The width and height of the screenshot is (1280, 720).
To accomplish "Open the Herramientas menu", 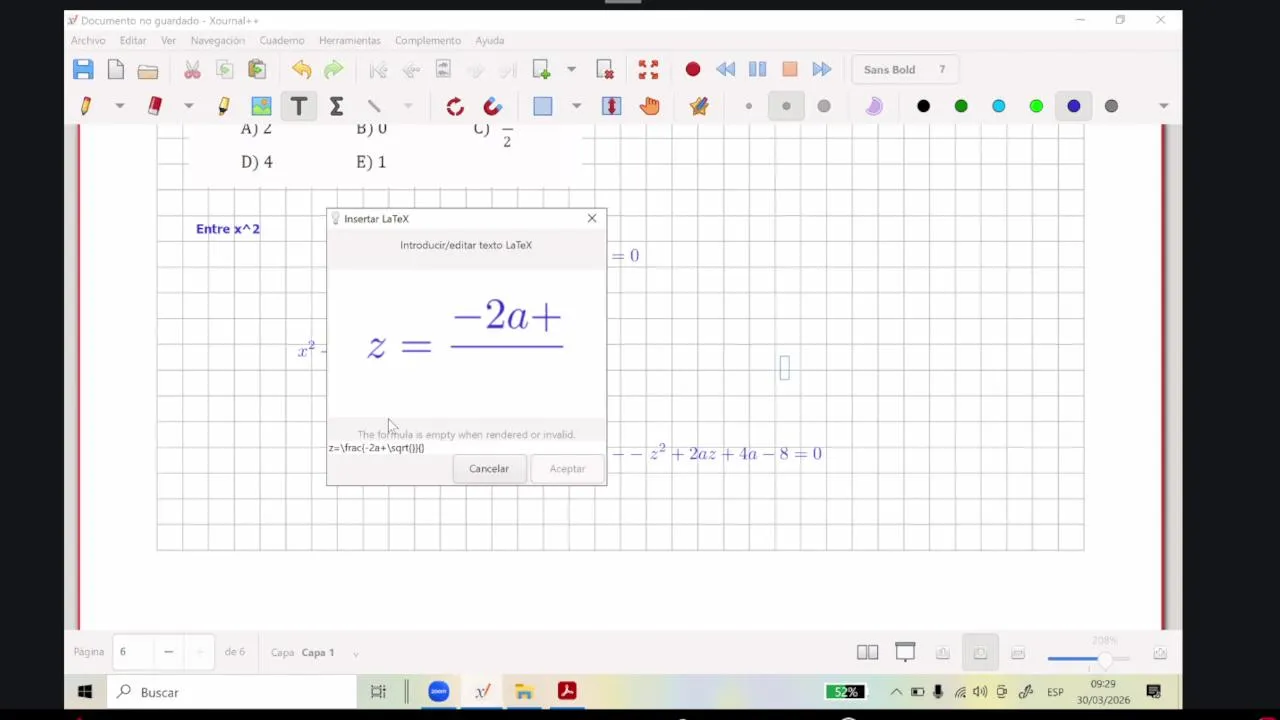I will click(350, 41).
